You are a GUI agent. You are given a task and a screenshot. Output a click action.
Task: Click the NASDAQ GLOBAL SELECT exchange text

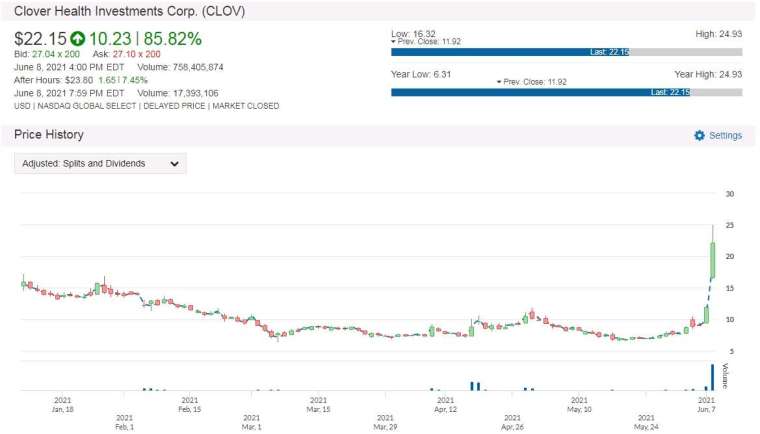point(87,106)
